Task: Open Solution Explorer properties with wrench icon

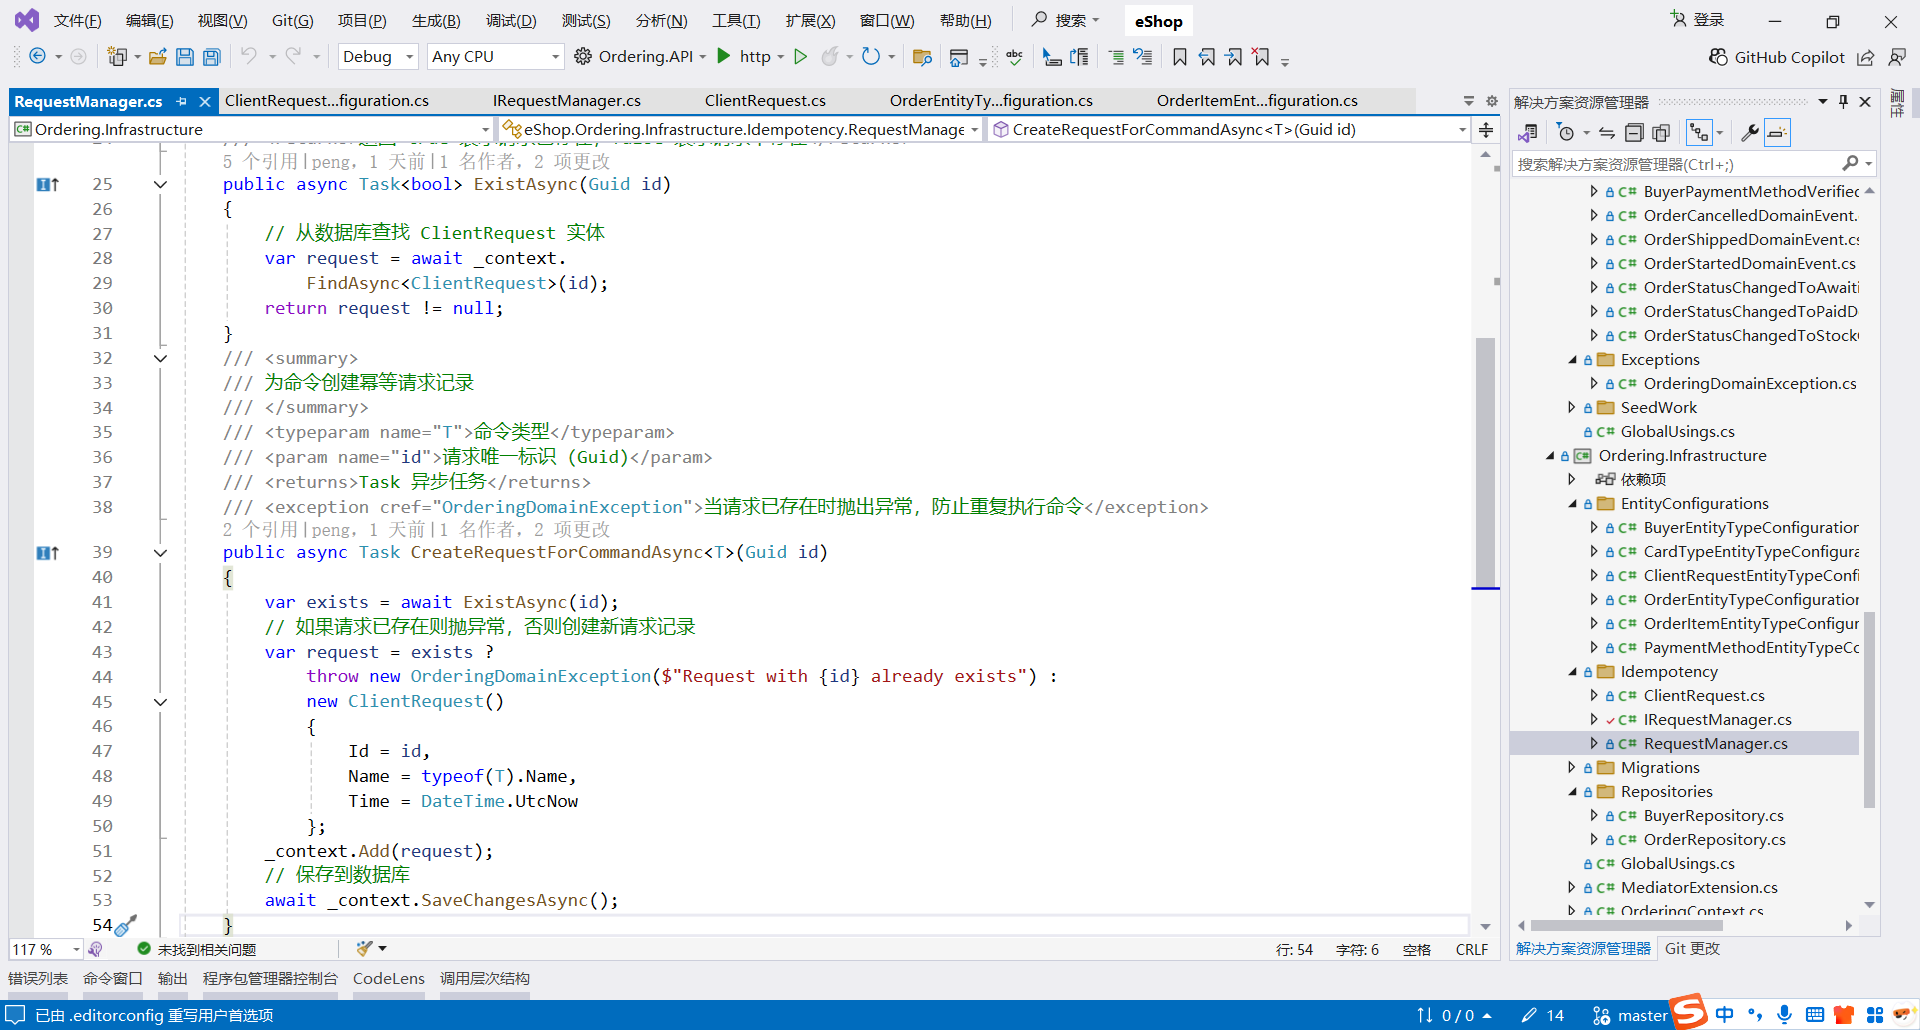Action: (x=1750, y=132)
